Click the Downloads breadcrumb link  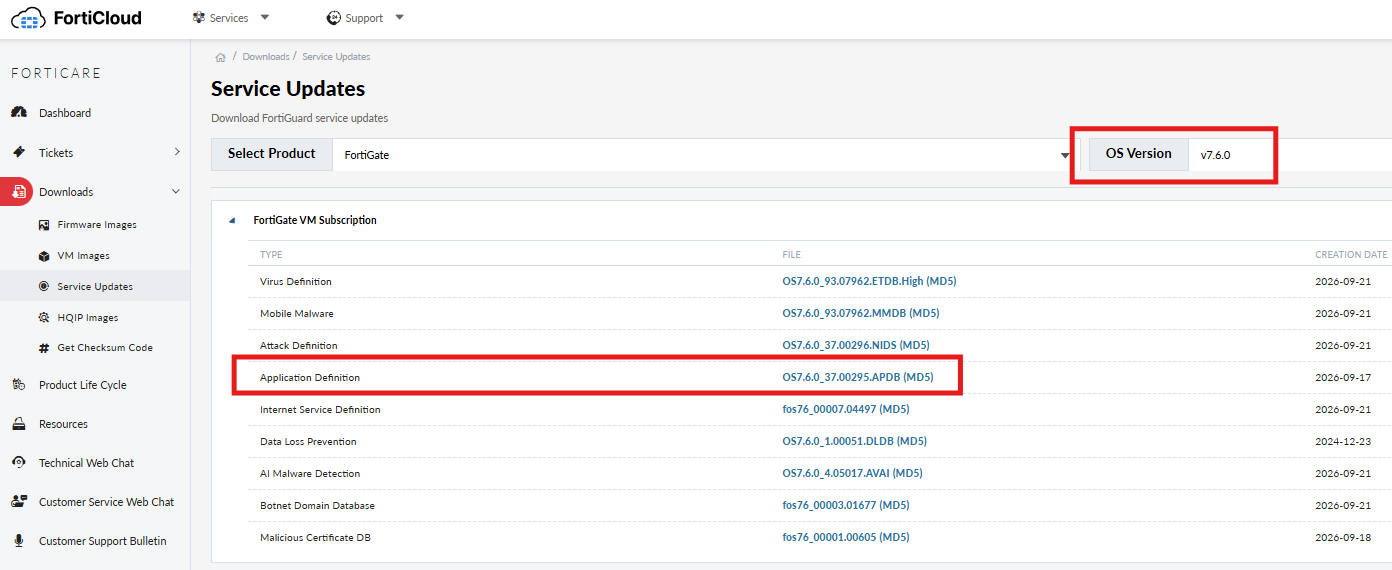coord(266,57)
